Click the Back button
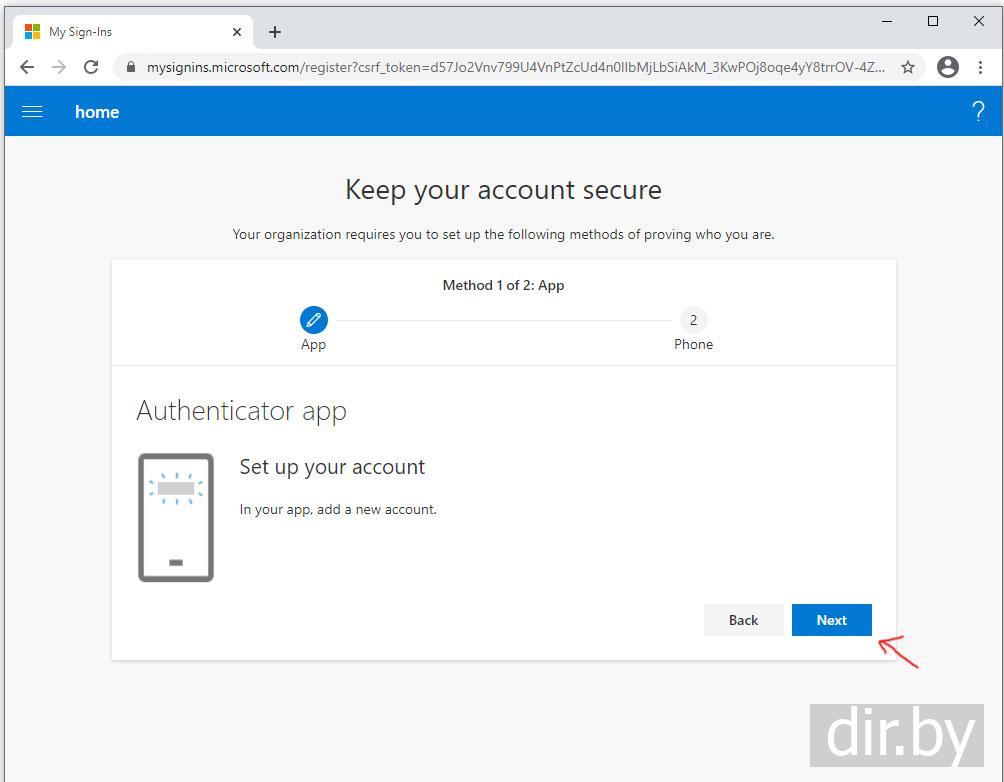 743,620
